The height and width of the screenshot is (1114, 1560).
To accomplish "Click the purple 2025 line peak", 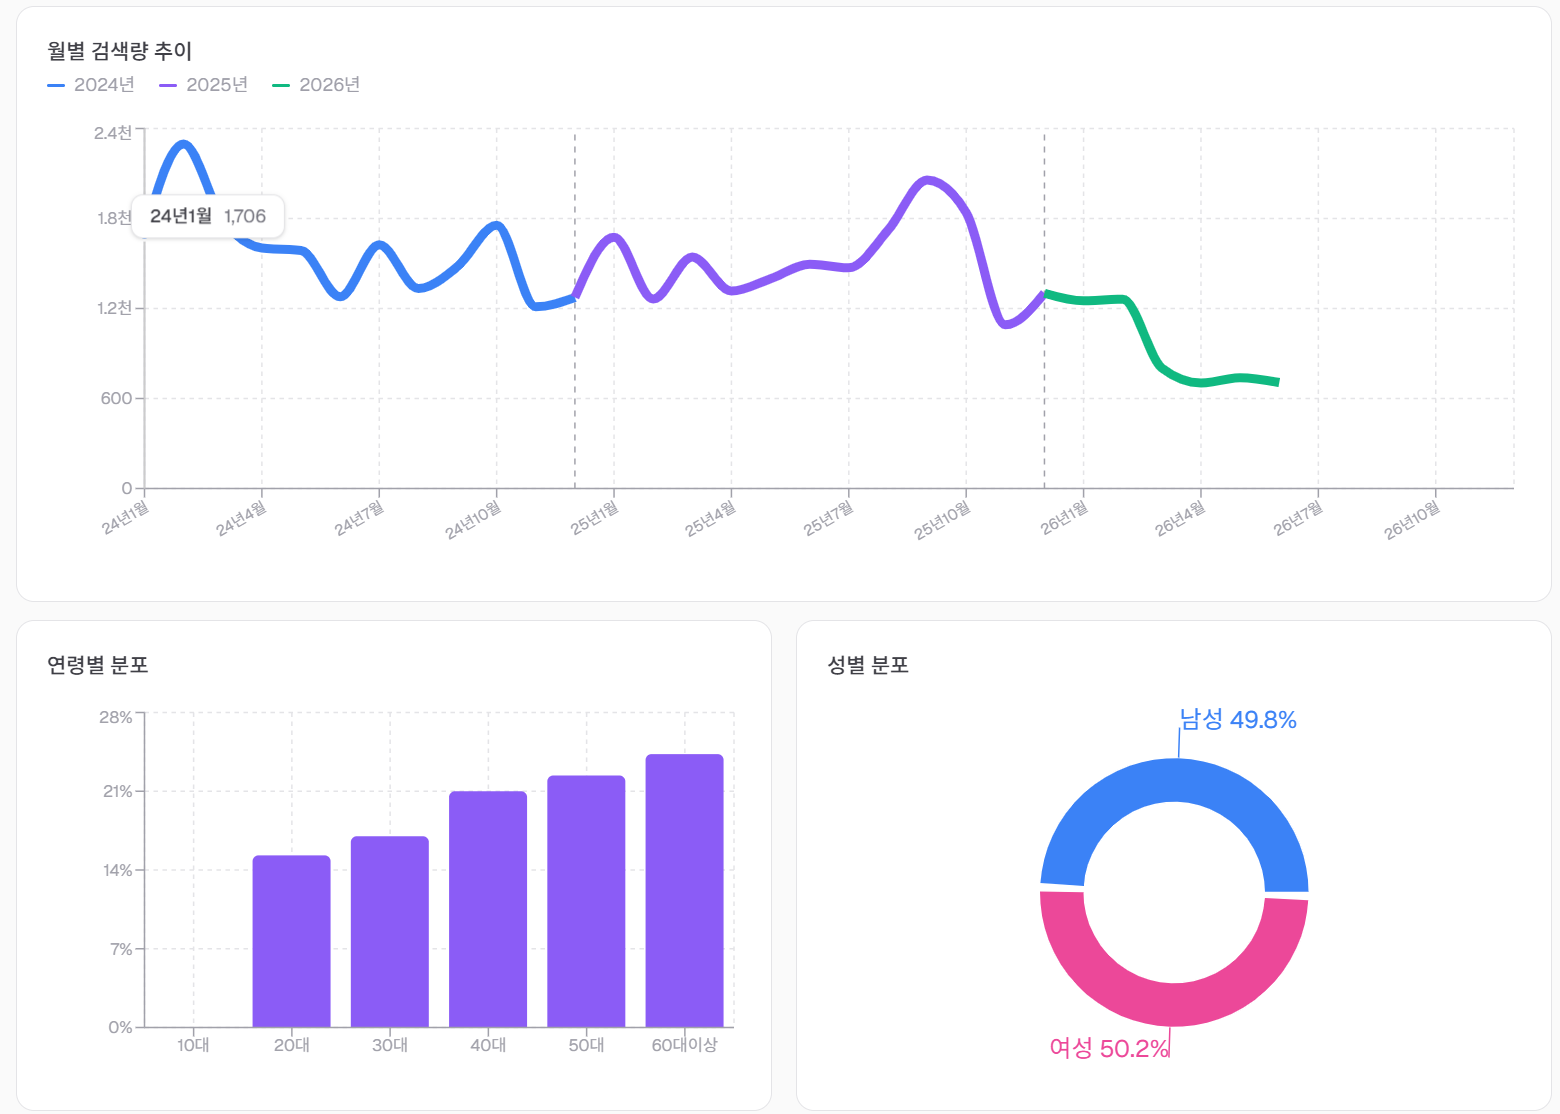I will [x=927, y=180].
